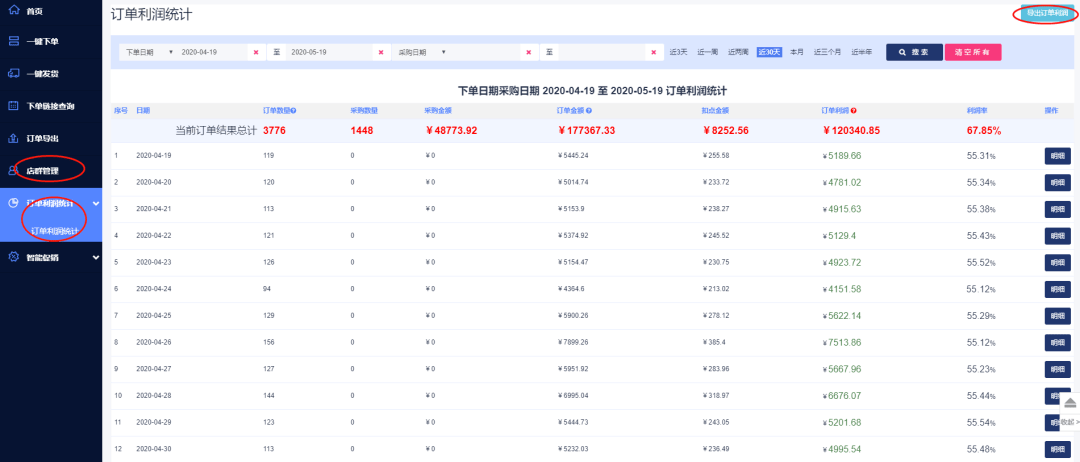Click the home icon beside 首页
The height and width of the screenshot is (462, 1080).
pyautogui.click(x=13, y=10)
